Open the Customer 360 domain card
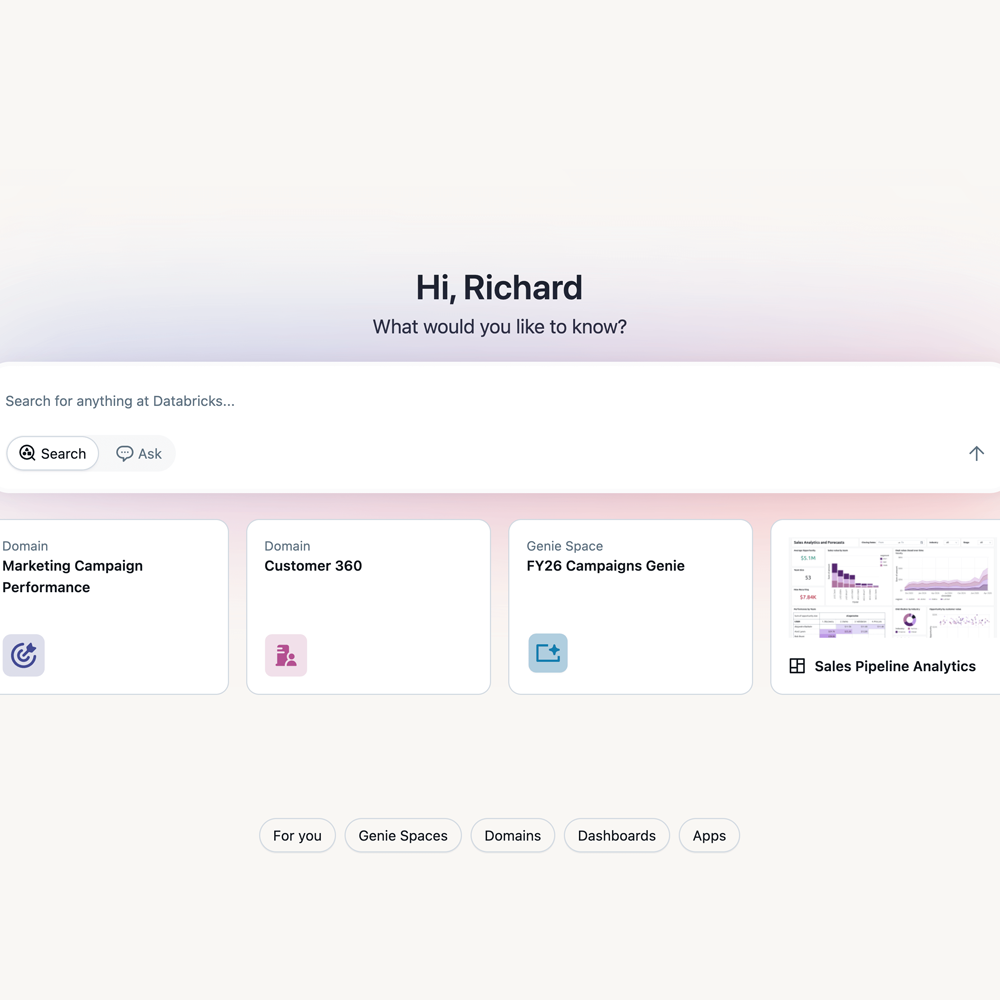Viewport: 1000px width, 1000px height. coord(368,605)
